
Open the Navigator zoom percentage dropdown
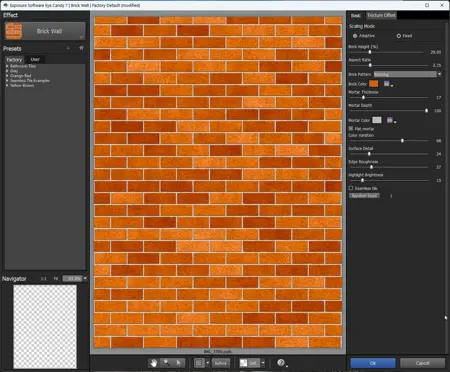[x=75, y=278]
